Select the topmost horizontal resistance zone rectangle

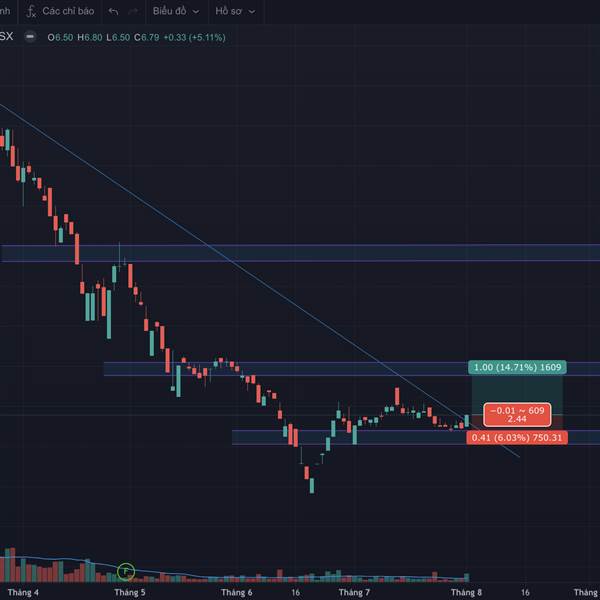click(300, 253)
